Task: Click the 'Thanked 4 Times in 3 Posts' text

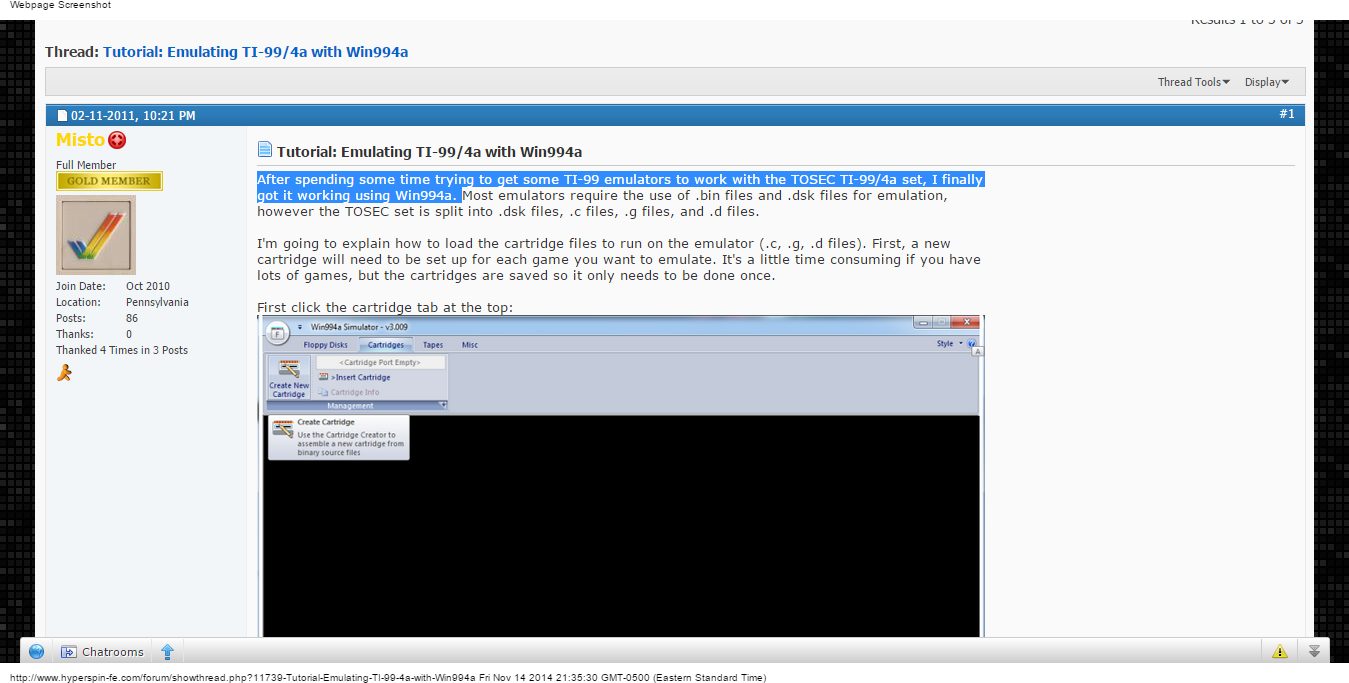Action: (122, 350)
